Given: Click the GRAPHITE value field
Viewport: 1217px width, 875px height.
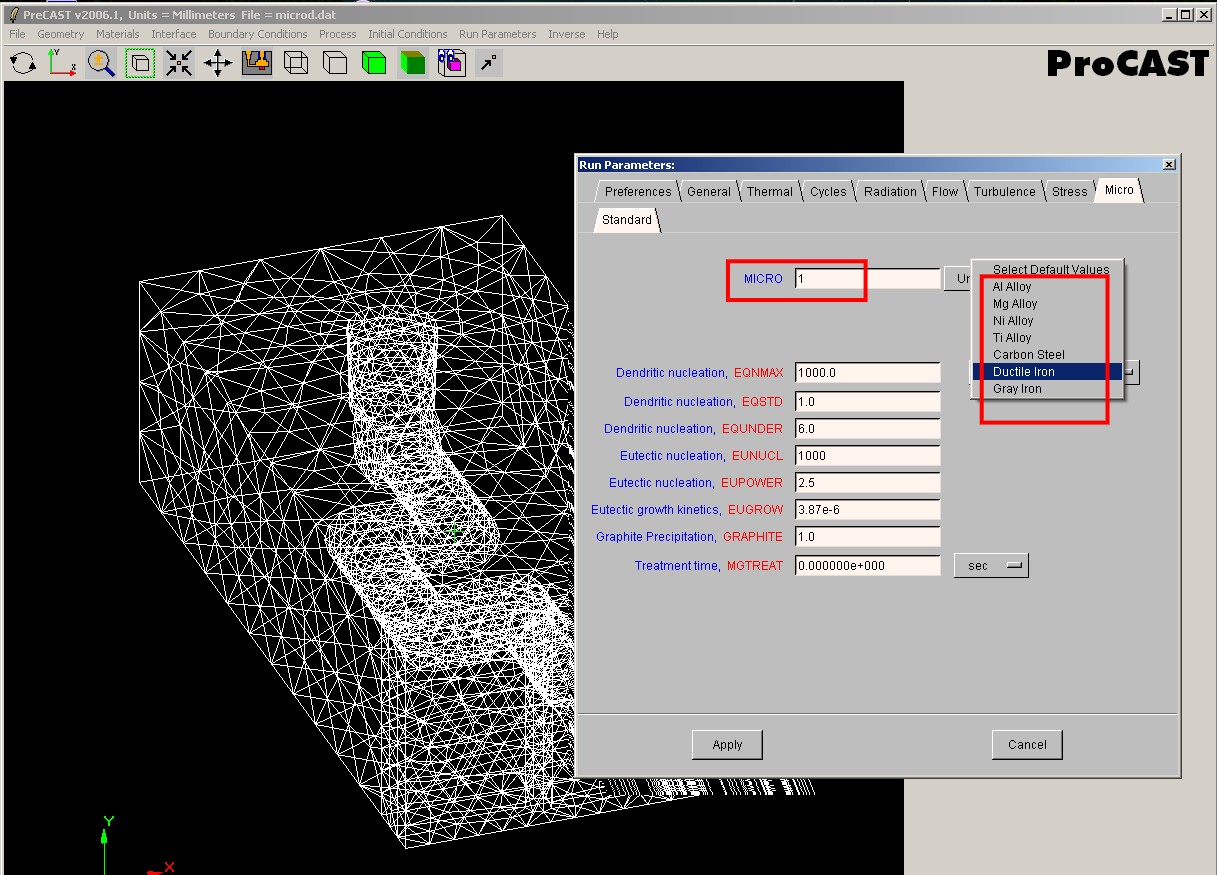Looking at the screenshot, I should [868, 537].
